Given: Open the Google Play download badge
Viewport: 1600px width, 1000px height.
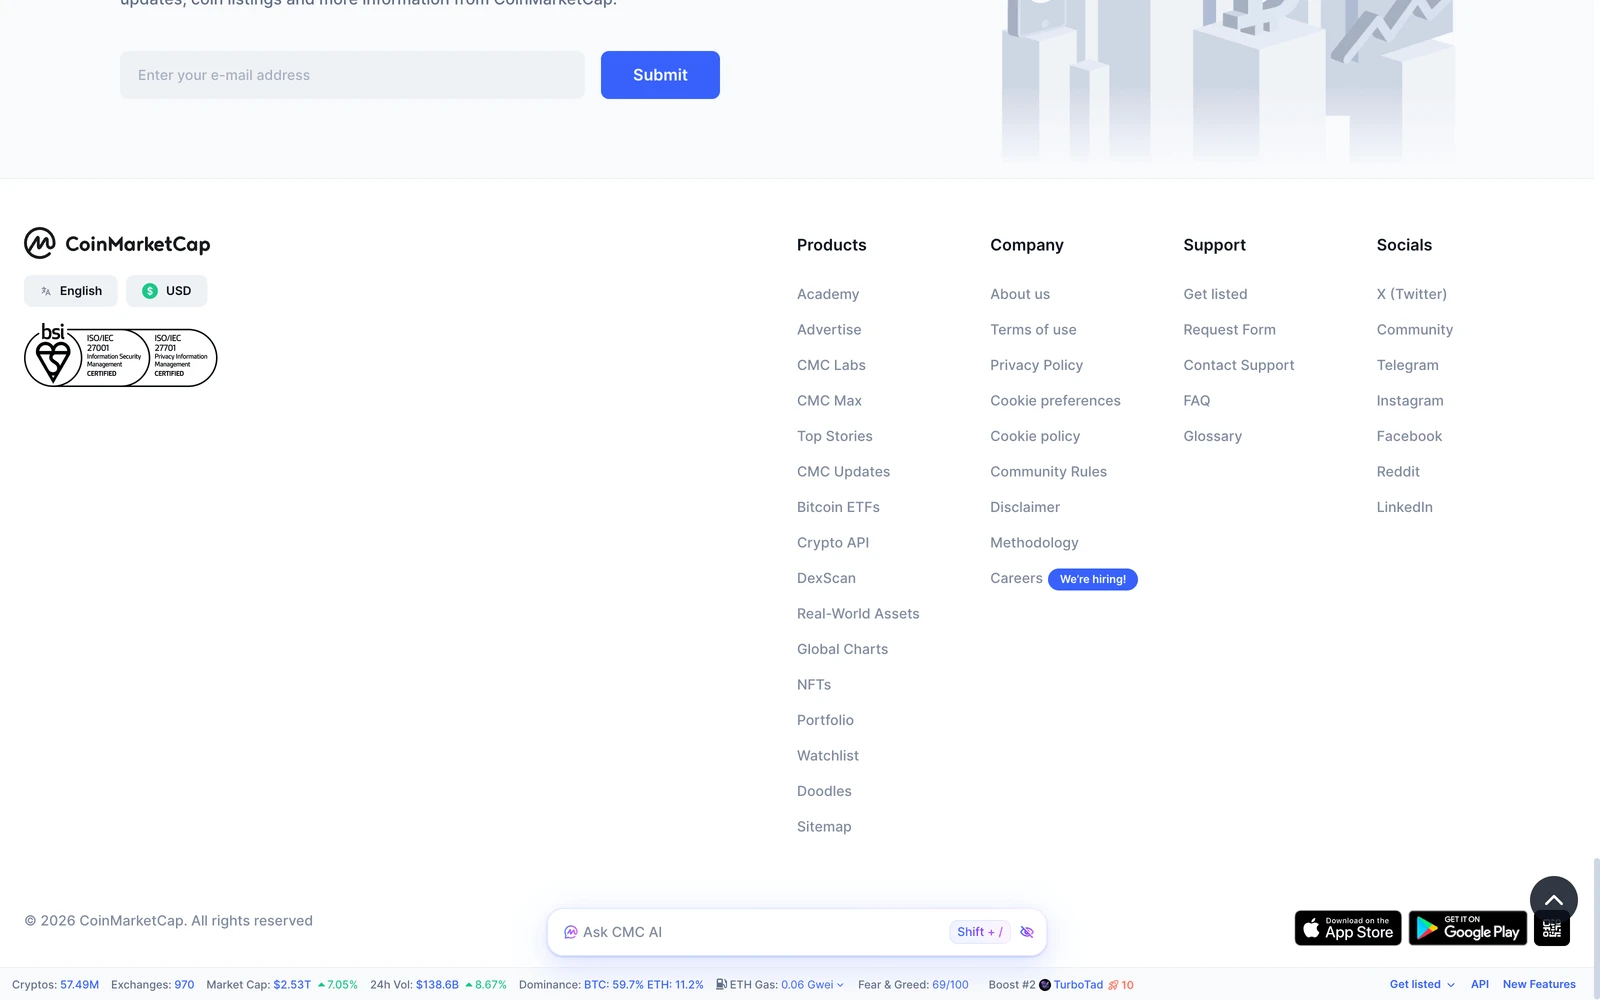Looking at the screenshot, I should [x=1468, y=928].
